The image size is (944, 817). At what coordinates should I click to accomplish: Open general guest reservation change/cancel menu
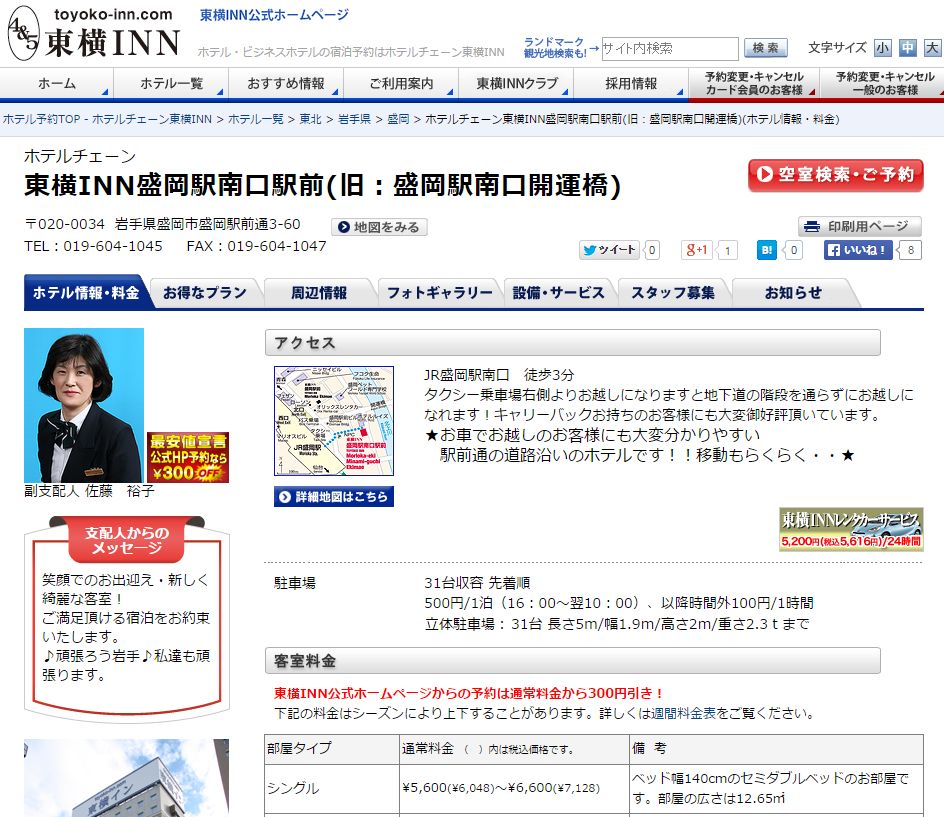coord(884,83)
